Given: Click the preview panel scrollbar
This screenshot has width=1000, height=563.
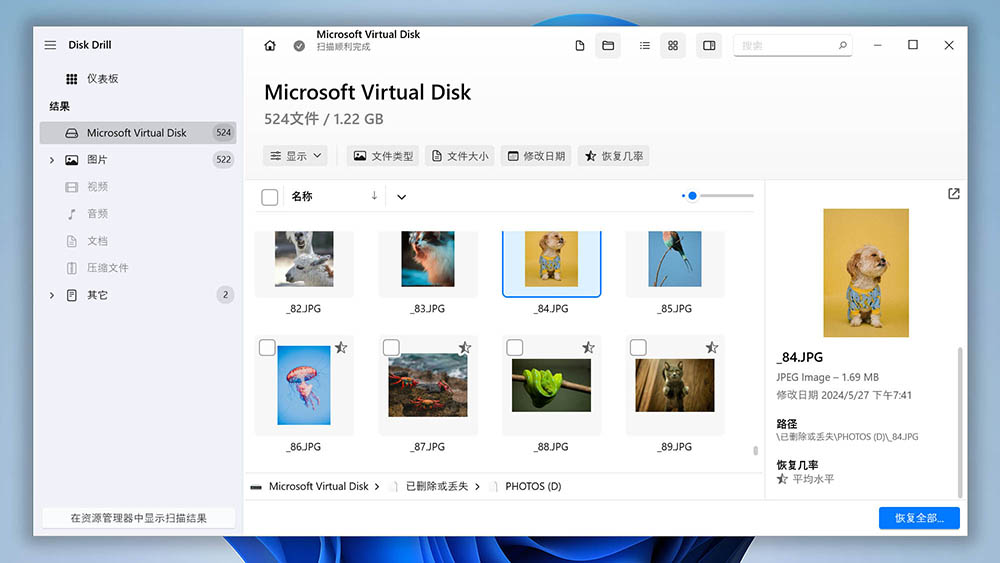Looking at the screenshot, I should [960, 422].
